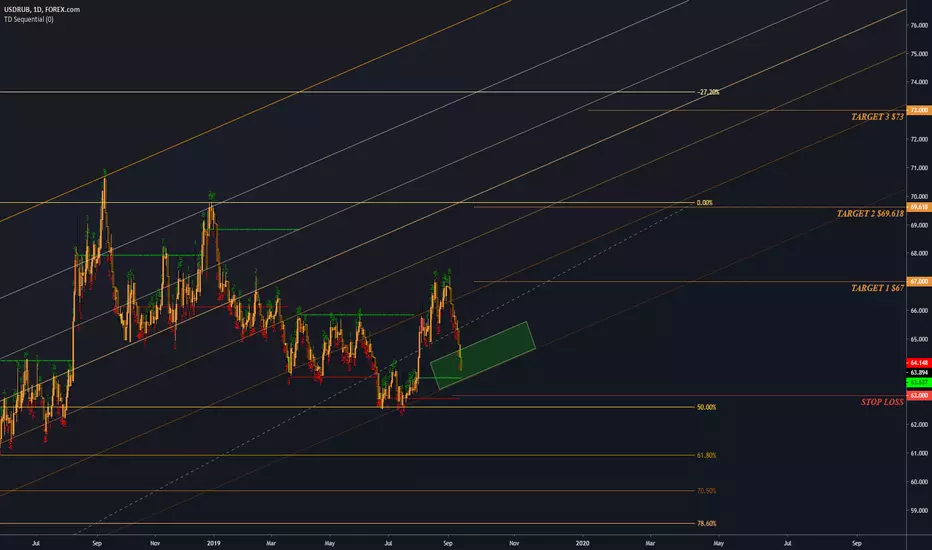This screenshot has height=550, width=932.
Task: Select the 69.000 price axis label
Action: point(919,225)
